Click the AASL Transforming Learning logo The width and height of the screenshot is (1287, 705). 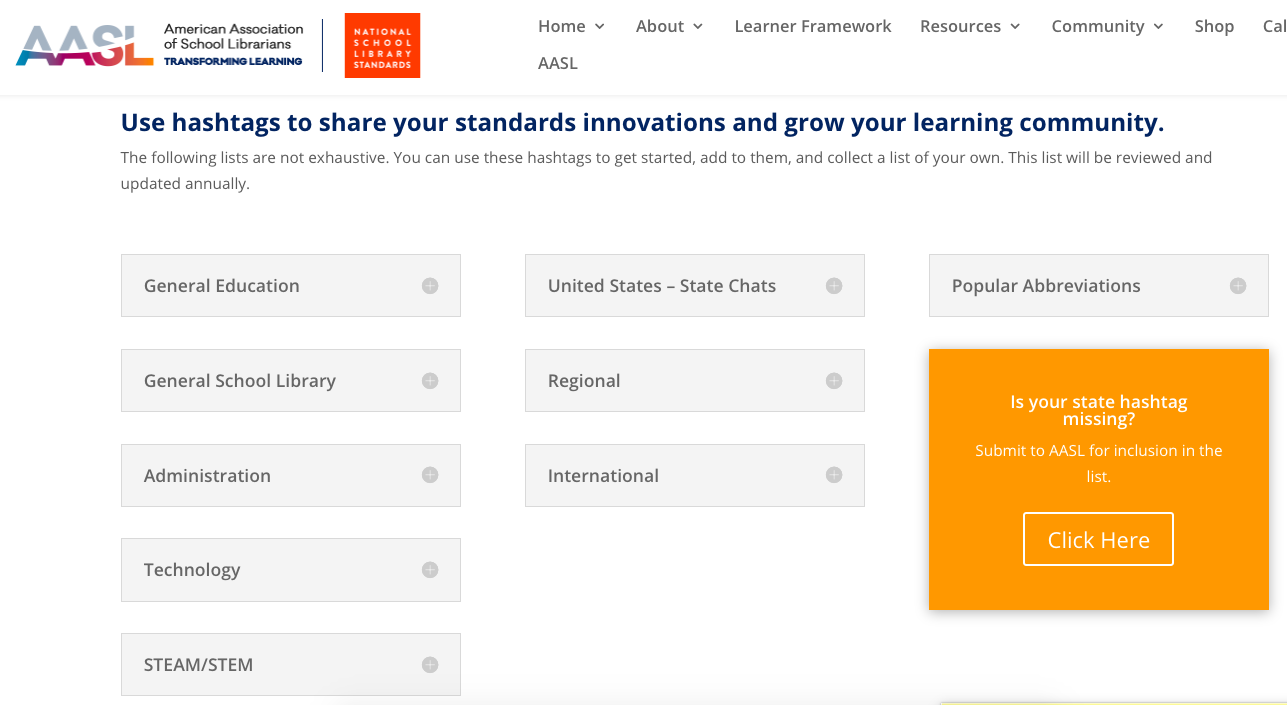pyautogui.click(x=160, y=45)
